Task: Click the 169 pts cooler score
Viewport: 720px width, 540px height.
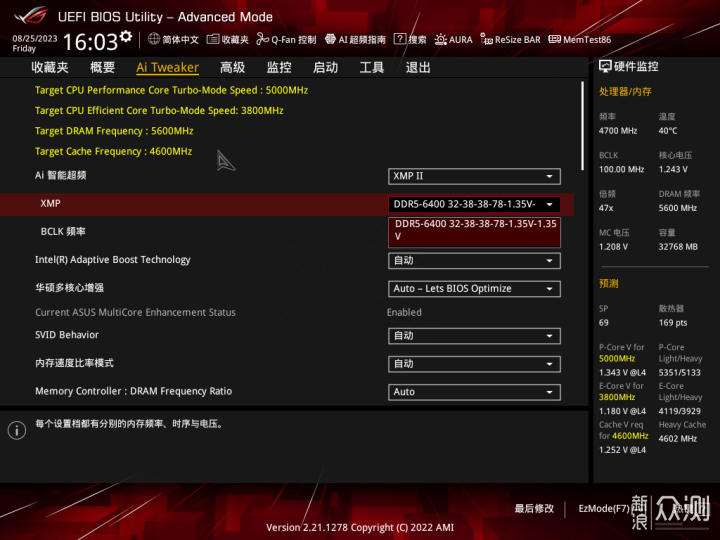Action: pos(673,323)
